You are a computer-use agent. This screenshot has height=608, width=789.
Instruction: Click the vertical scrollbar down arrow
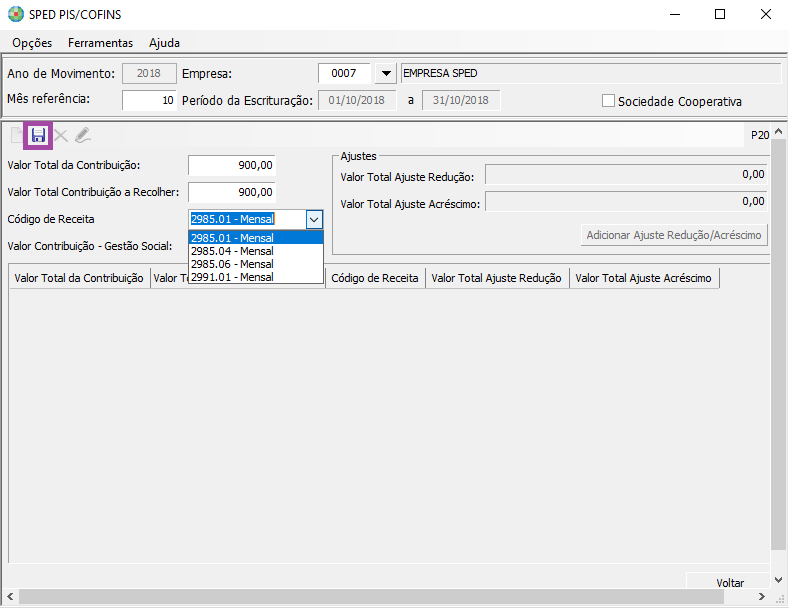778,580
